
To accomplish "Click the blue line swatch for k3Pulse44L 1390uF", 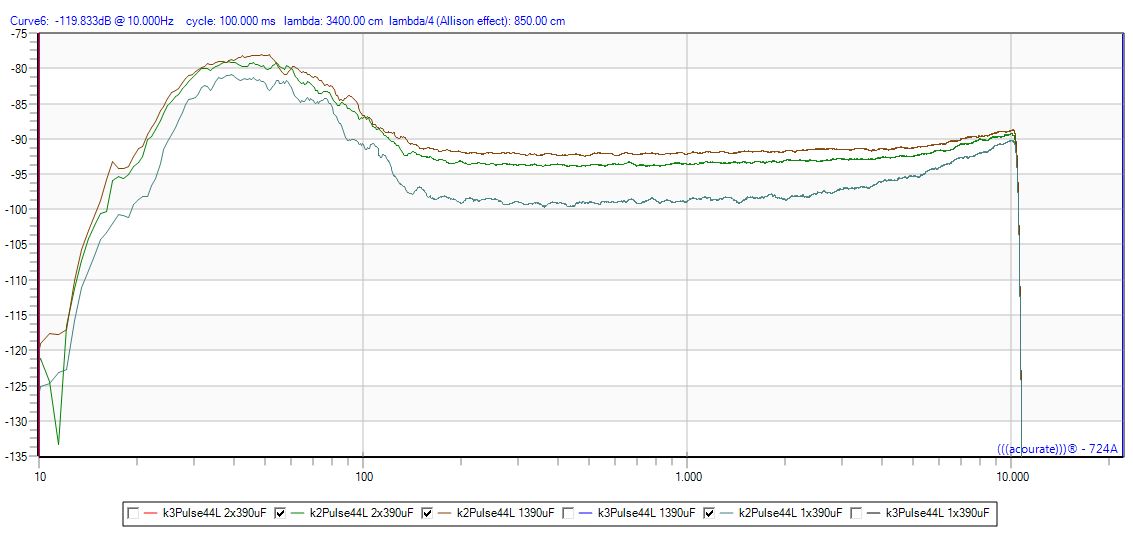I will coord(585,513).
